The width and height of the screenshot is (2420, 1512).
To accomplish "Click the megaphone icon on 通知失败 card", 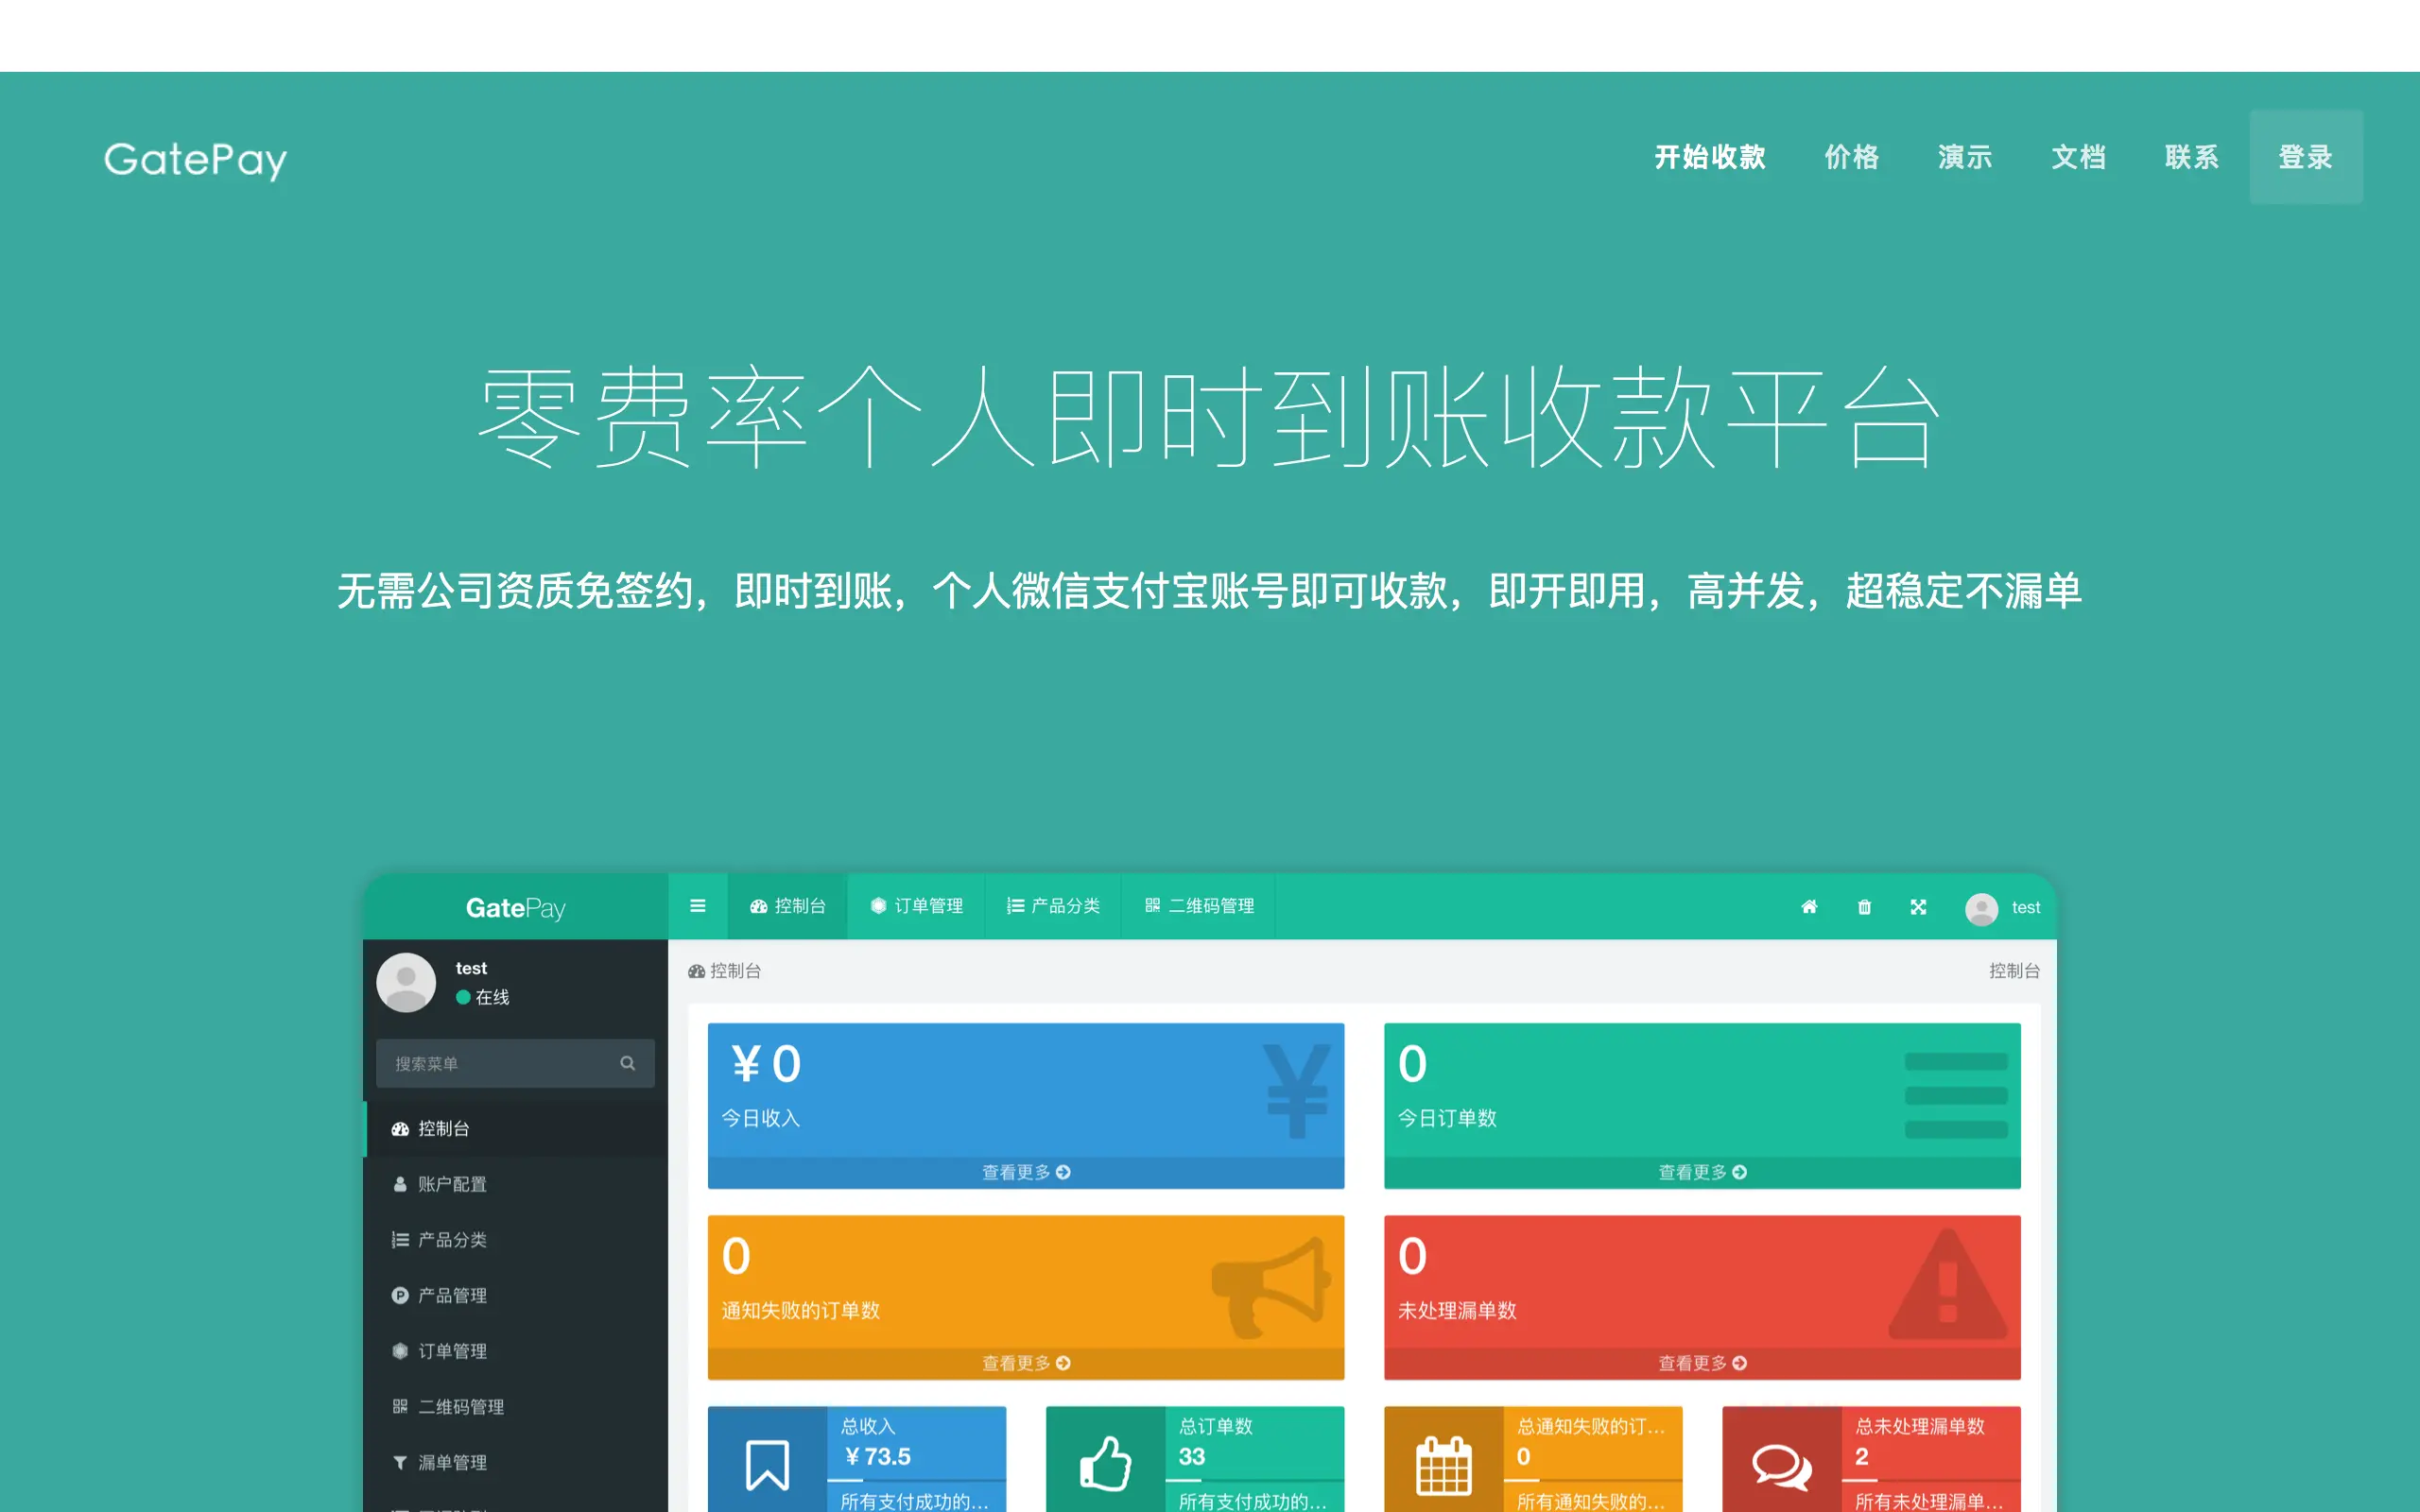I will [x=1271, y=1287].
